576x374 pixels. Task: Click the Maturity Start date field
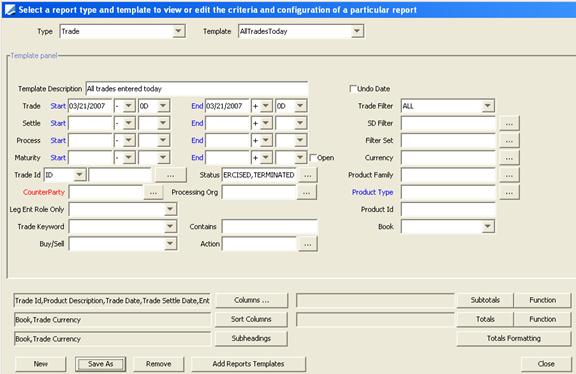pyautogui.click(x=90, y=158)
